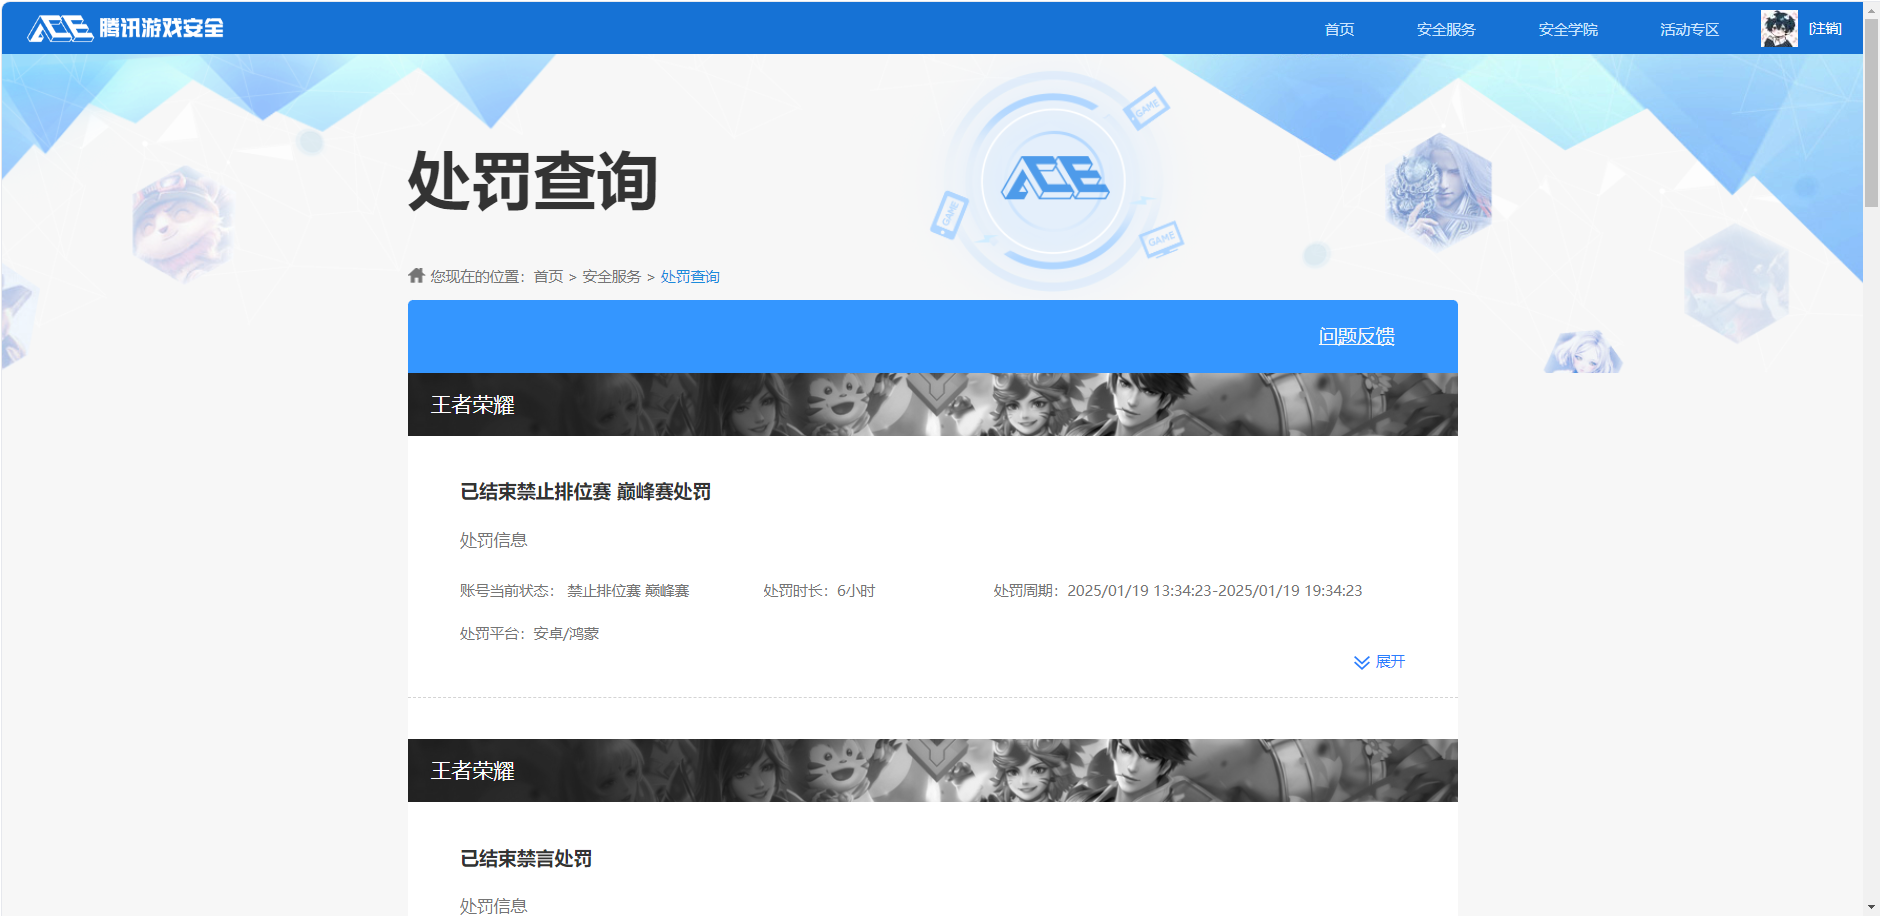The height and width of the screenshot is (916, 1880).
Task: Expand the ranked match penalty details via 展开
Action: point(1390,662)
